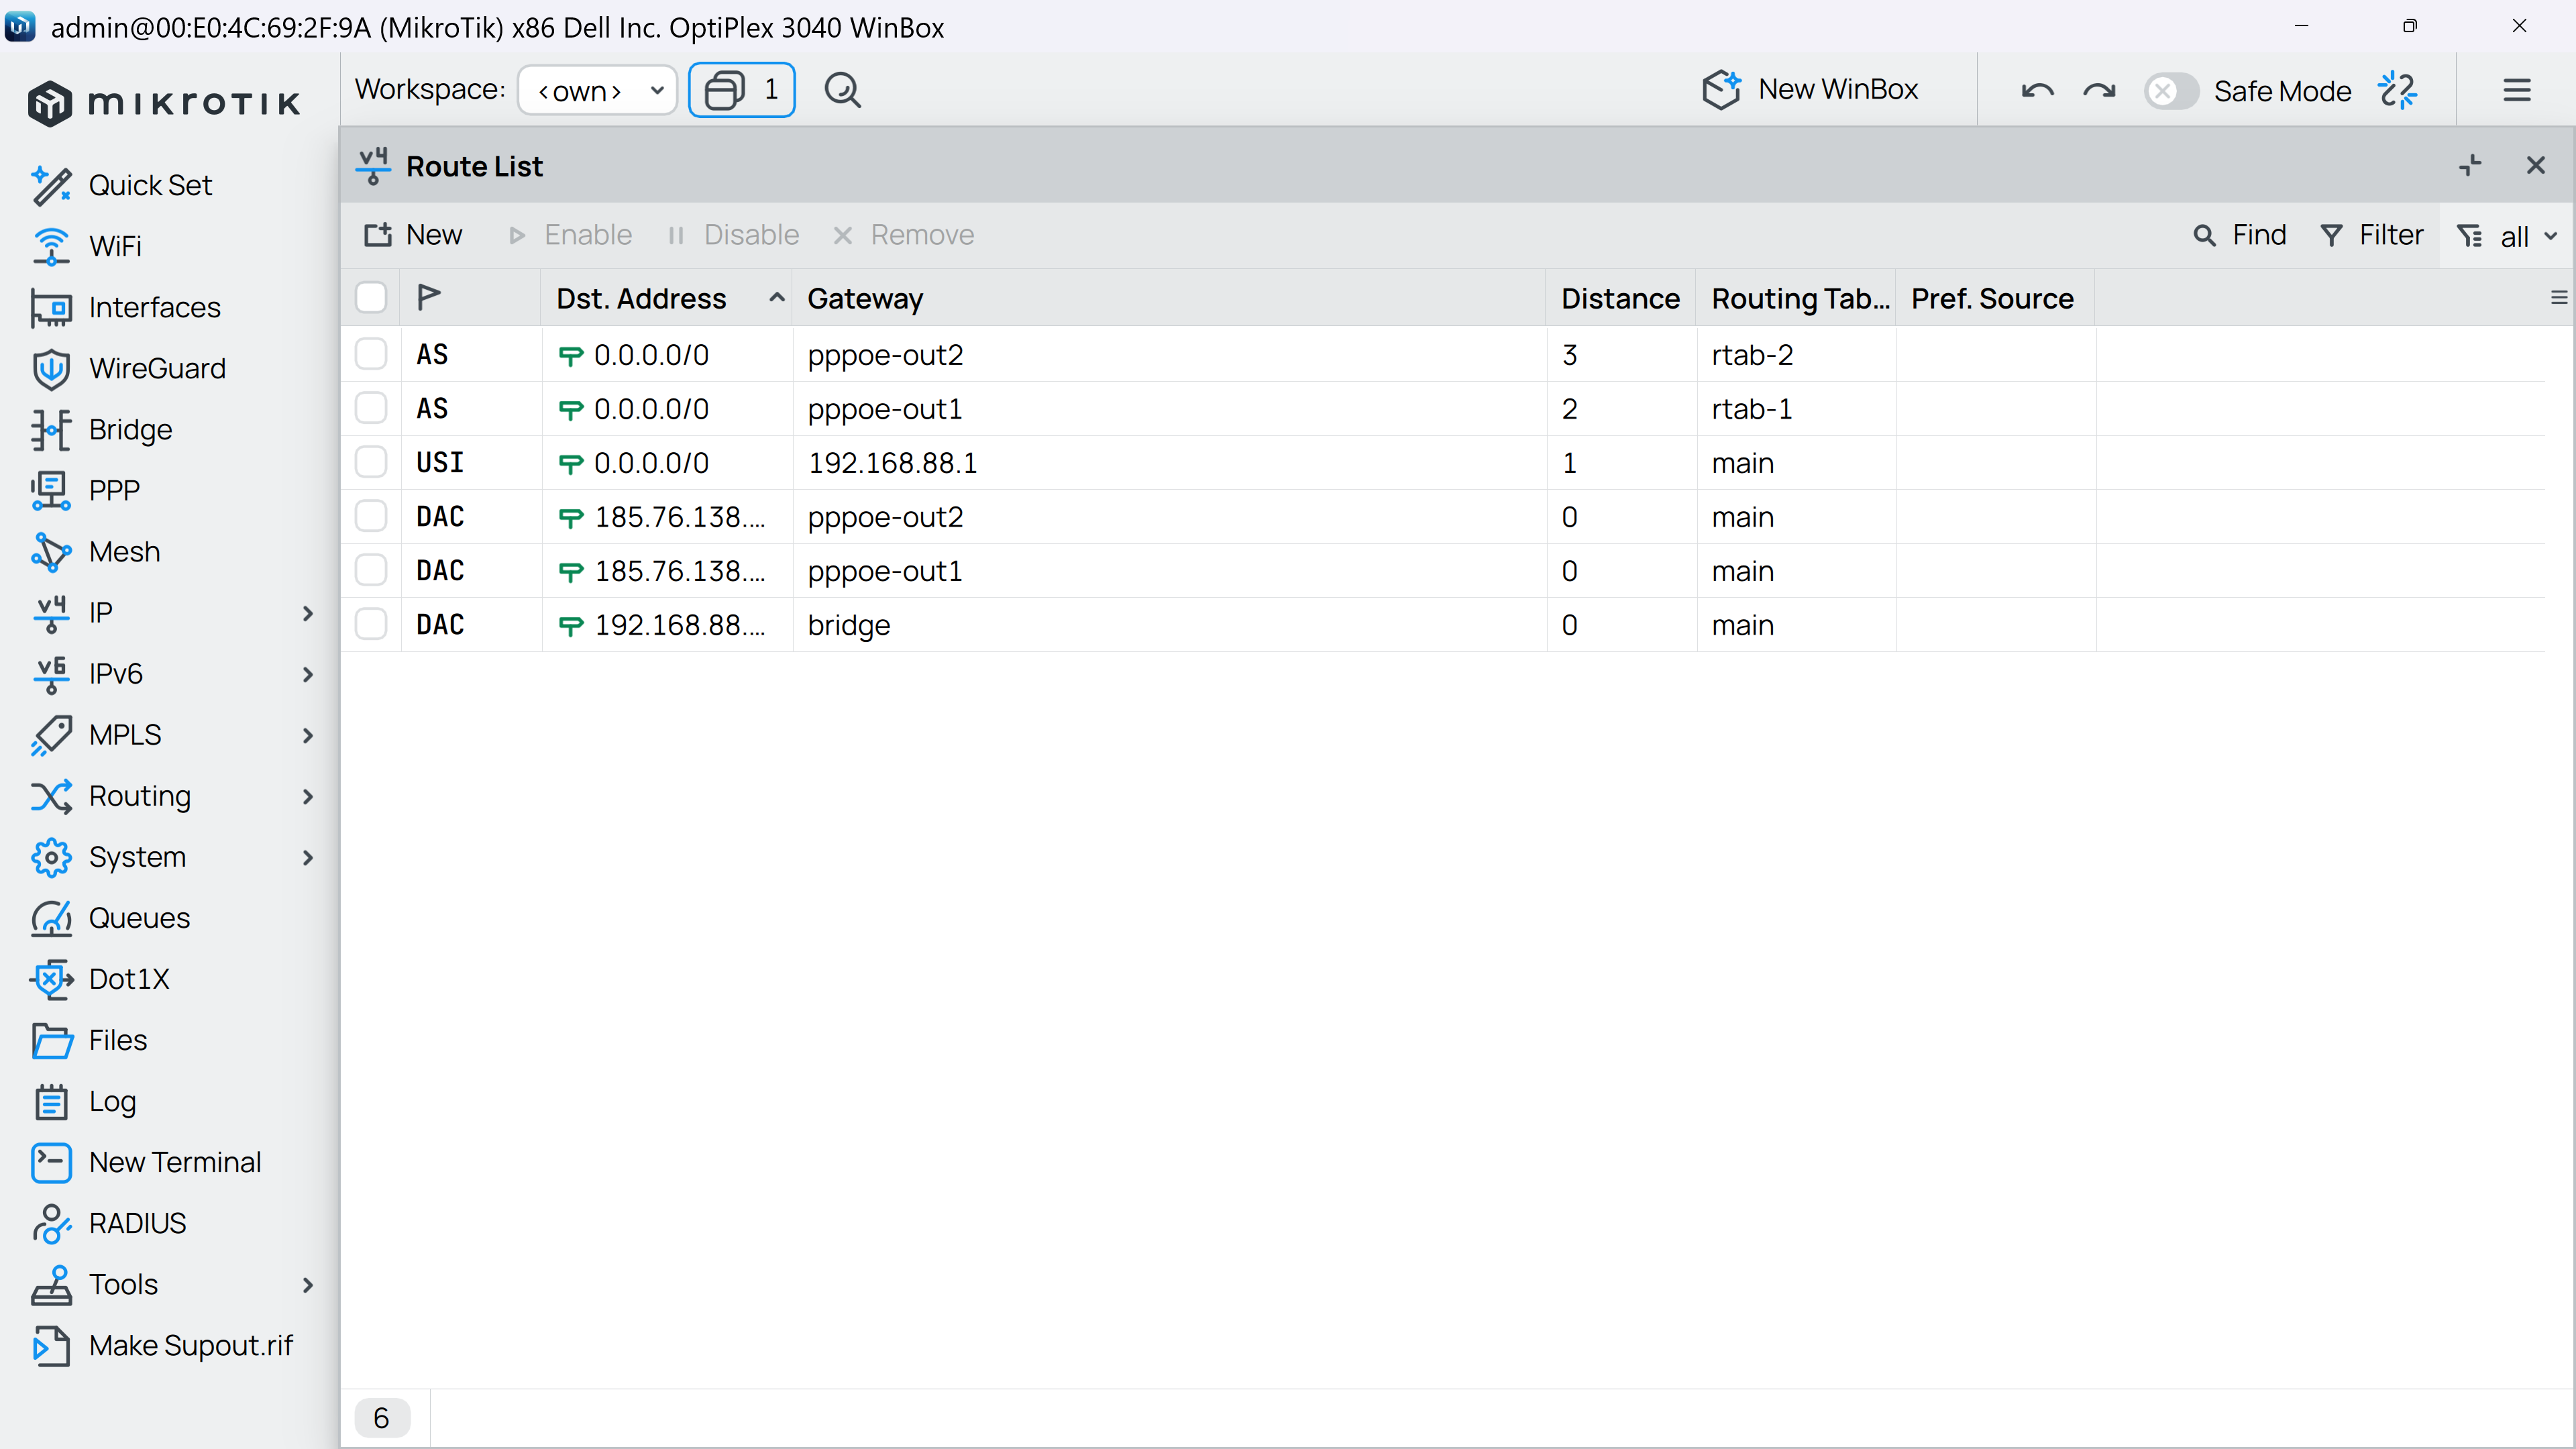Viewport: 2576px width, 1449px height.
Task: Click the Remove button
Action: point(903,235)
